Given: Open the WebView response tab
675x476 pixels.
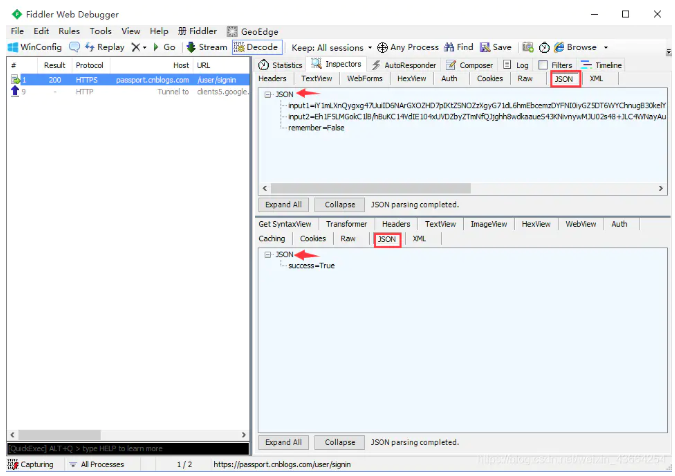Looking at the screenshot, I should (580, 224).
